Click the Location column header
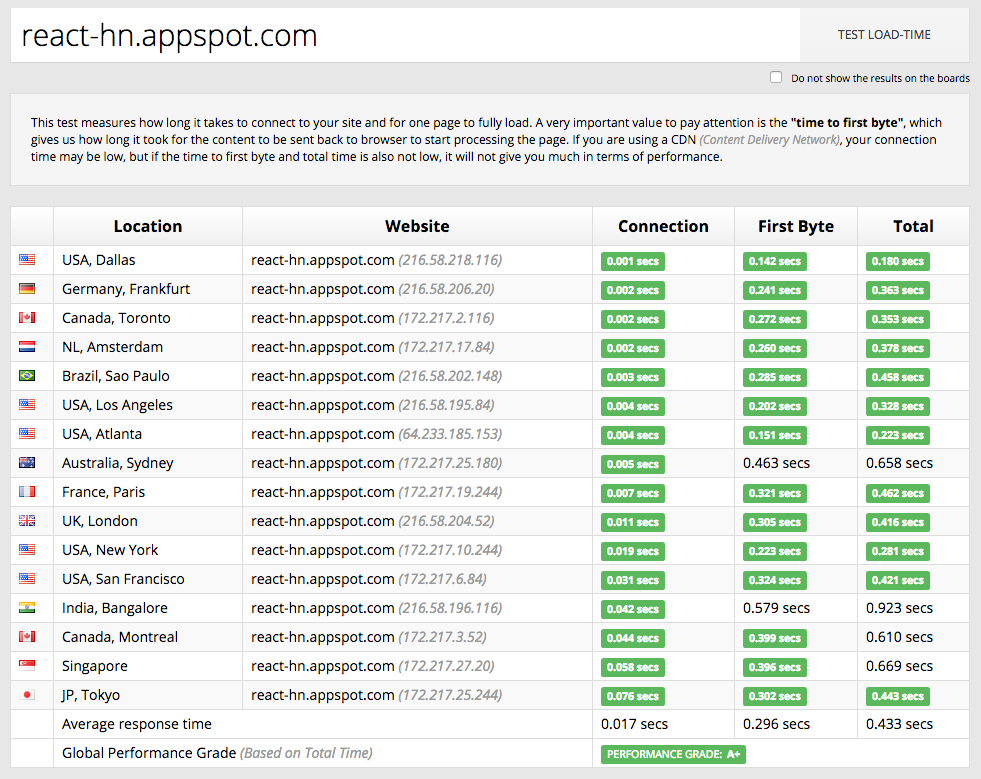The height and width of the screenshot is (779, 981). (147, 226)
